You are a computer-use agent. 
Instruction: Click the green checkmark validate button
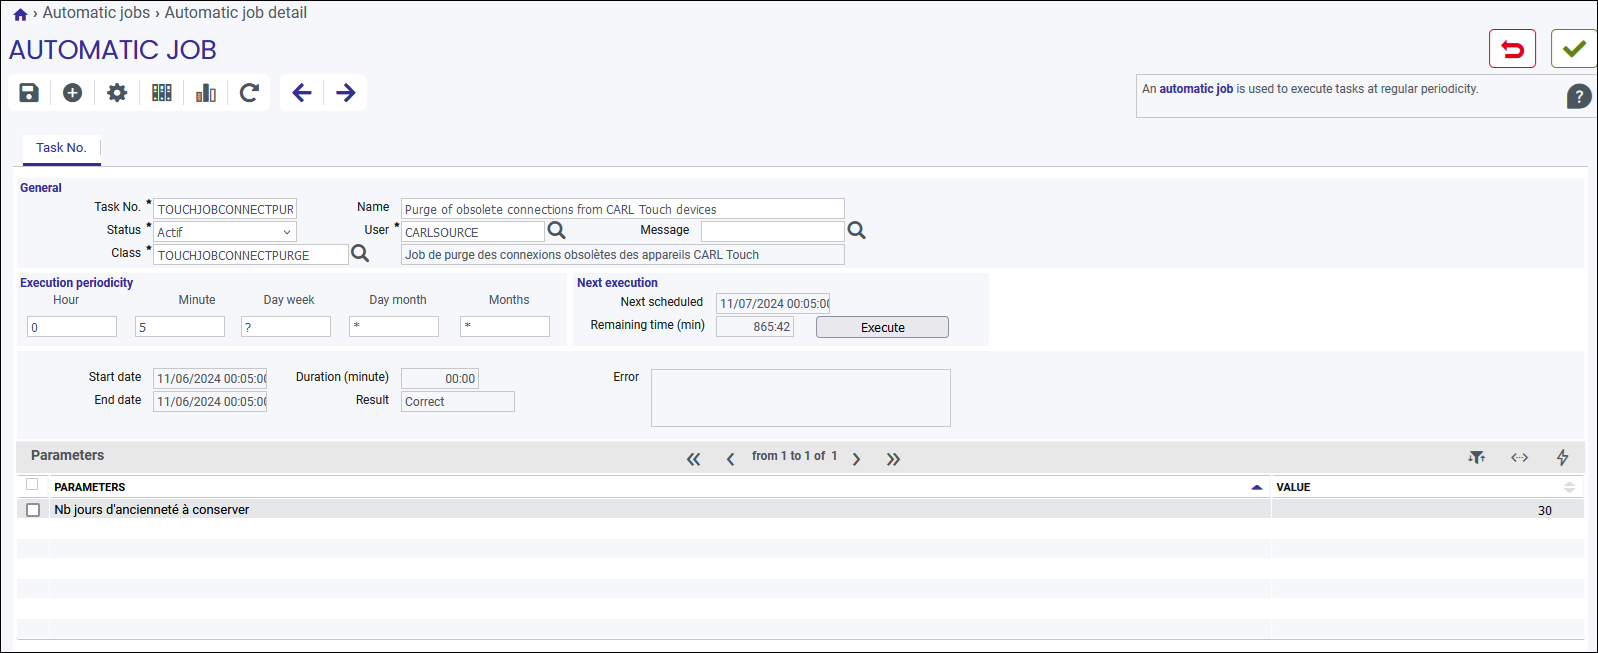[1574, 49]
